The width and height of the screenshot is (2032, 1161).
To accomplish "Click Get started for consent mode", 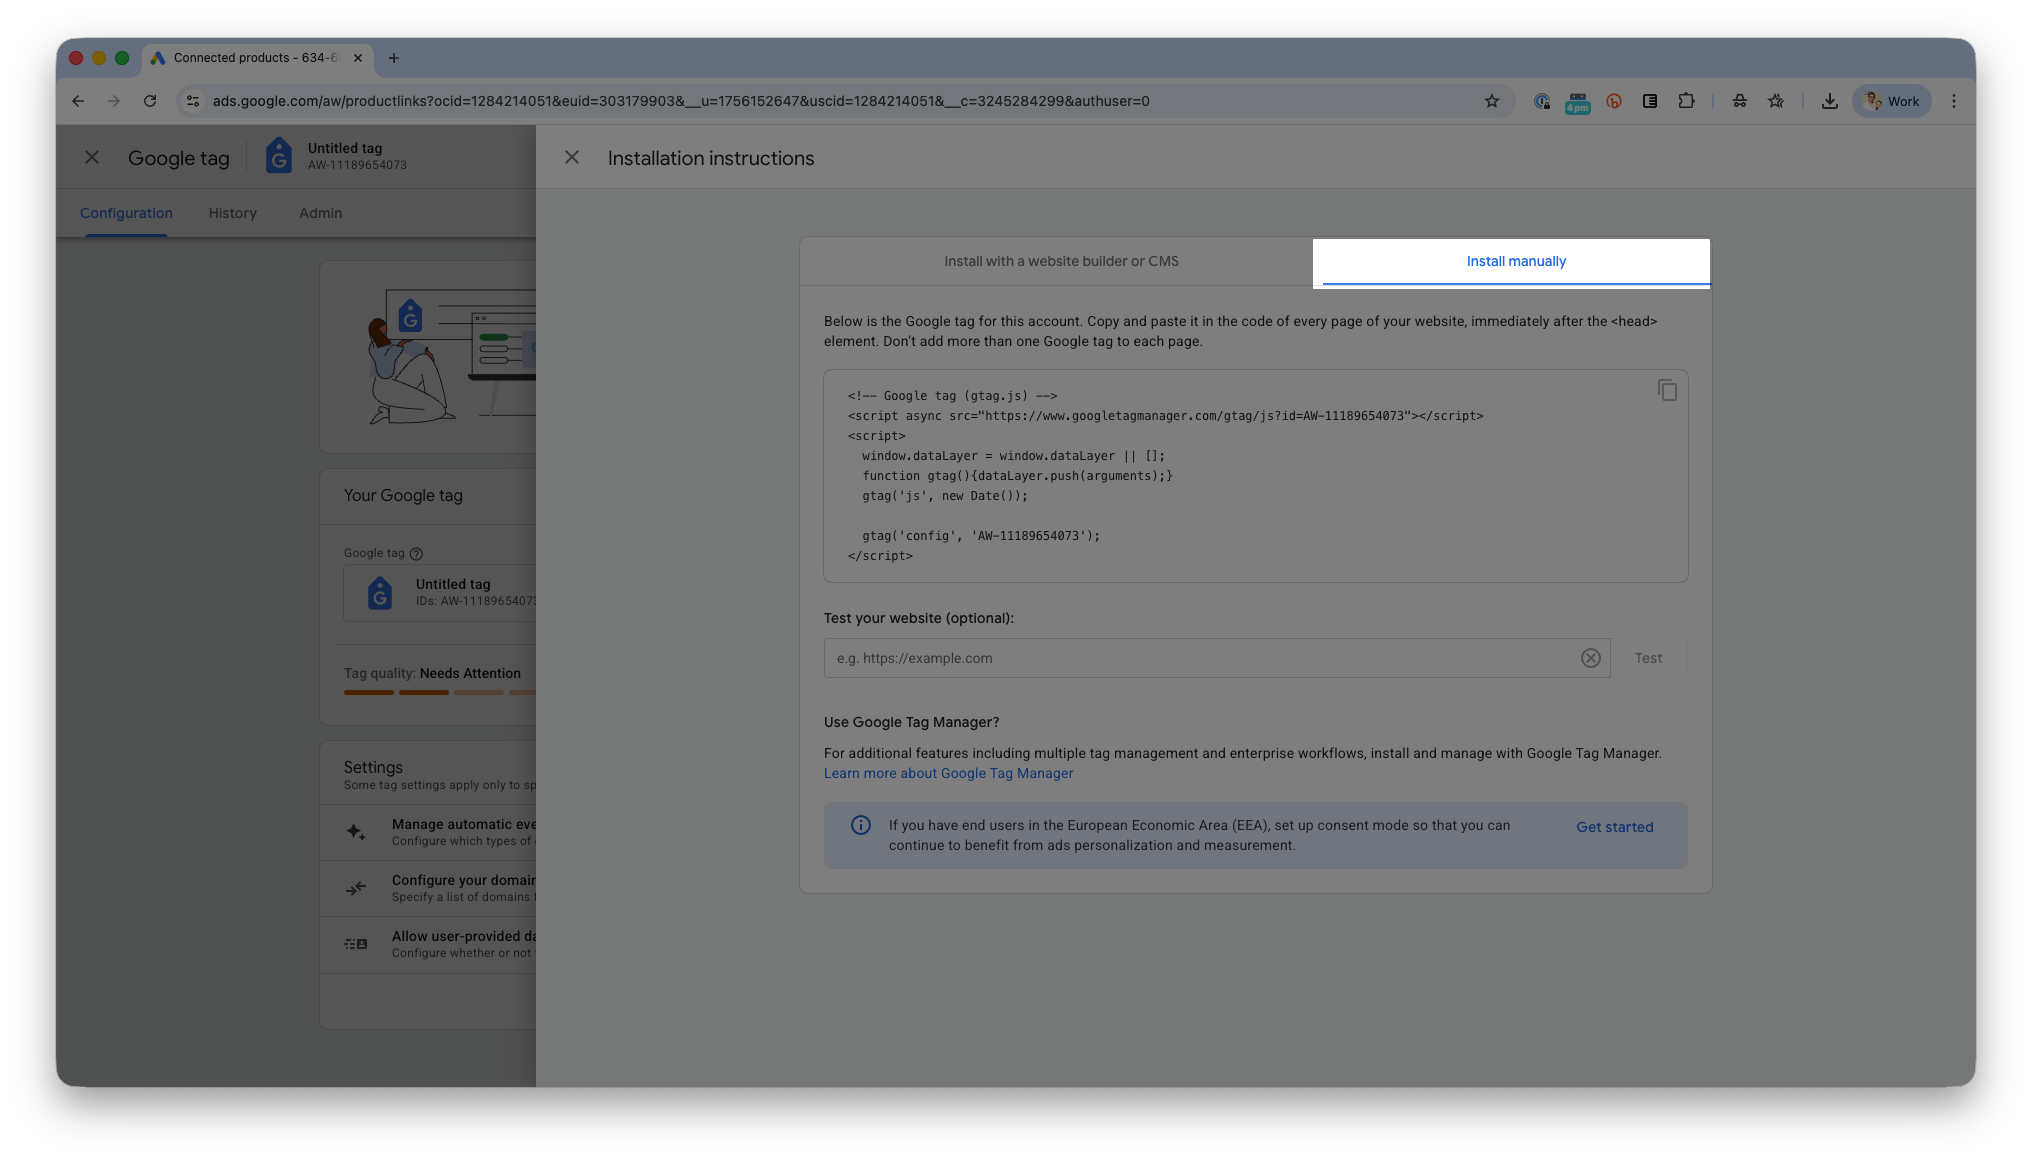I will coord(1614,827).
